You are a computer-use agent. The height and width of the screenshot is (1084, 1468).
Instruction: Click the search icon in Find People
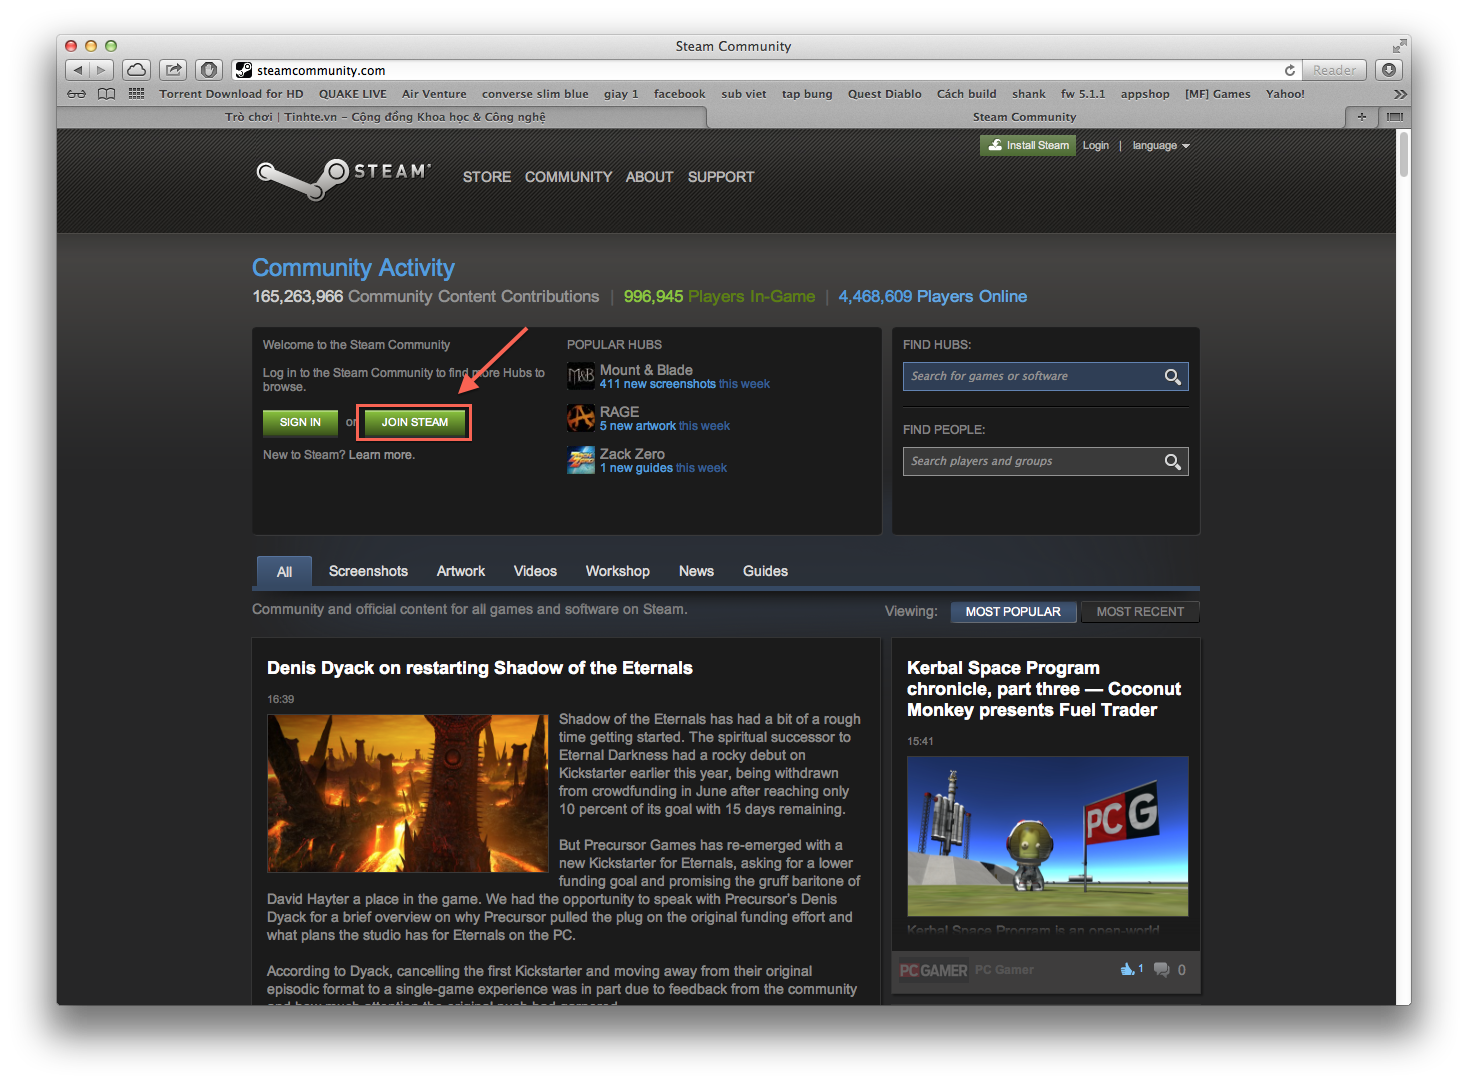coord(1173,461)
